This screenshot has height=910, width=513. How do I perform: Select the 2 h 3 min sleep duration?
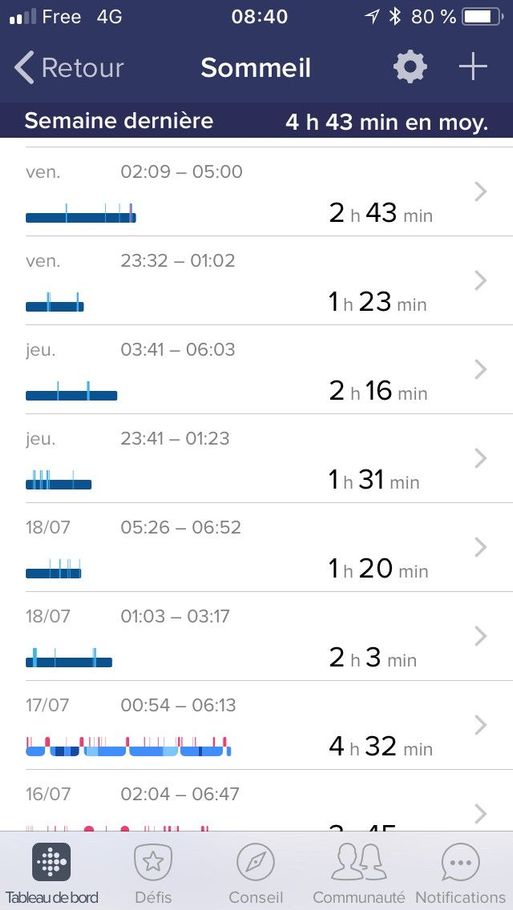point(373,658)
